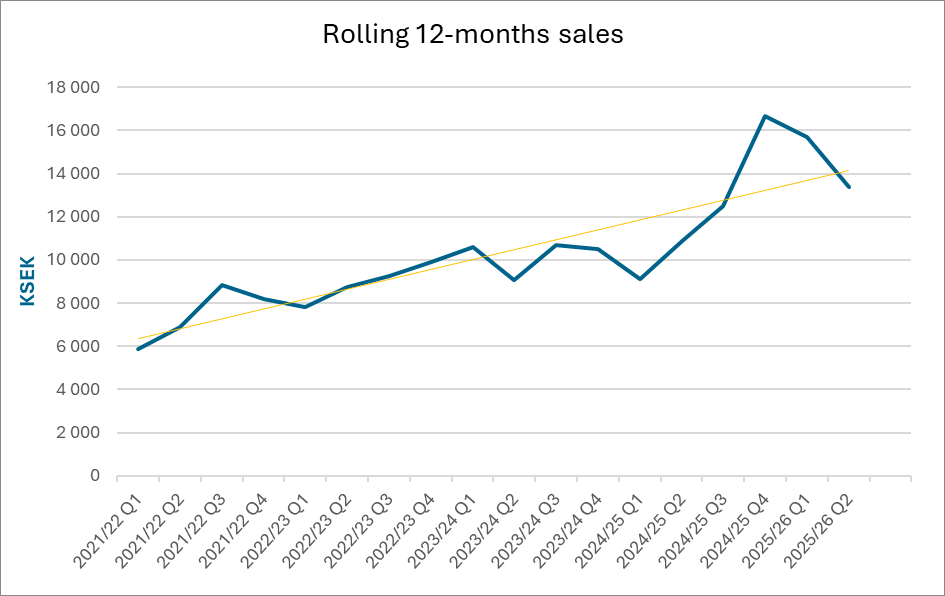The width and height of the screenshot is (945, 596).
Task: Select the 10 000 y-axis label
Action: 73,260
